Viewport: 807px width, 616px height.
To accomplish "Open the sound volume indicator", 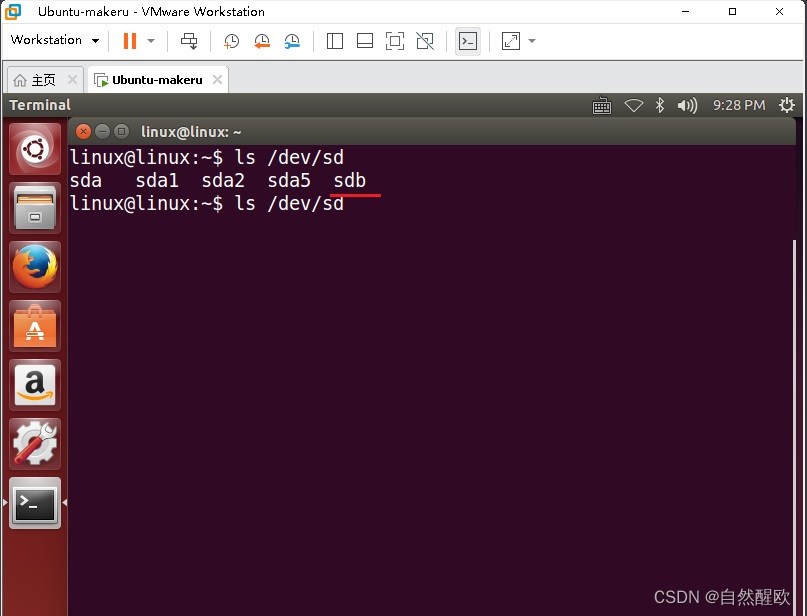I will [687, 105].
